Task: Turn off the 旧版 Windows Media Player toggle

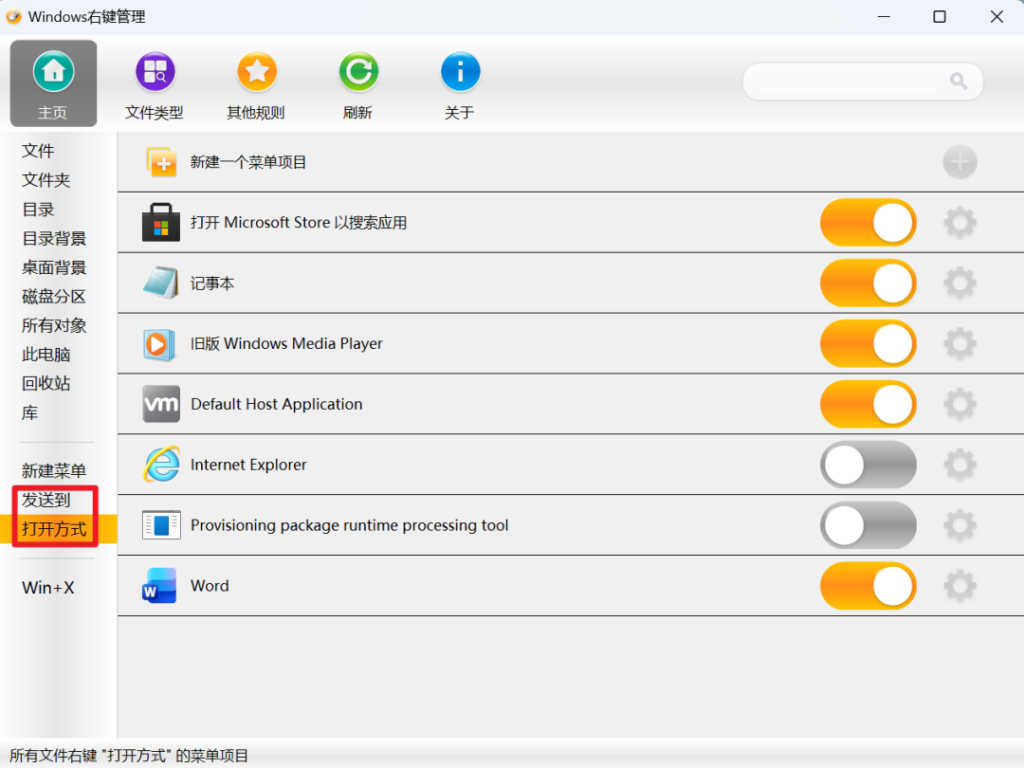Action: pos(868,344)
